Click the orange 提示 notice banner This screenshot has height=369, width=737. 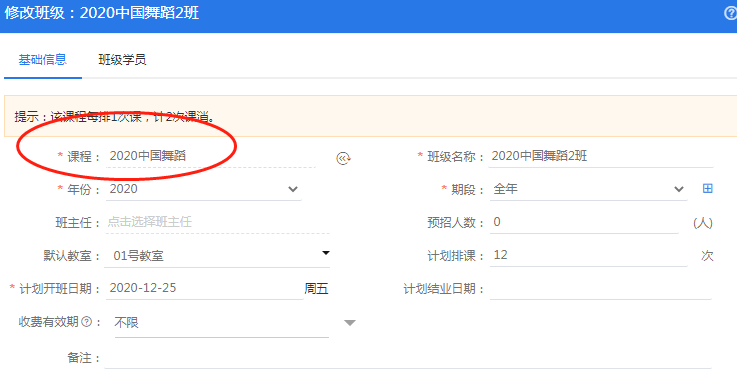click(x=370, y=116)
